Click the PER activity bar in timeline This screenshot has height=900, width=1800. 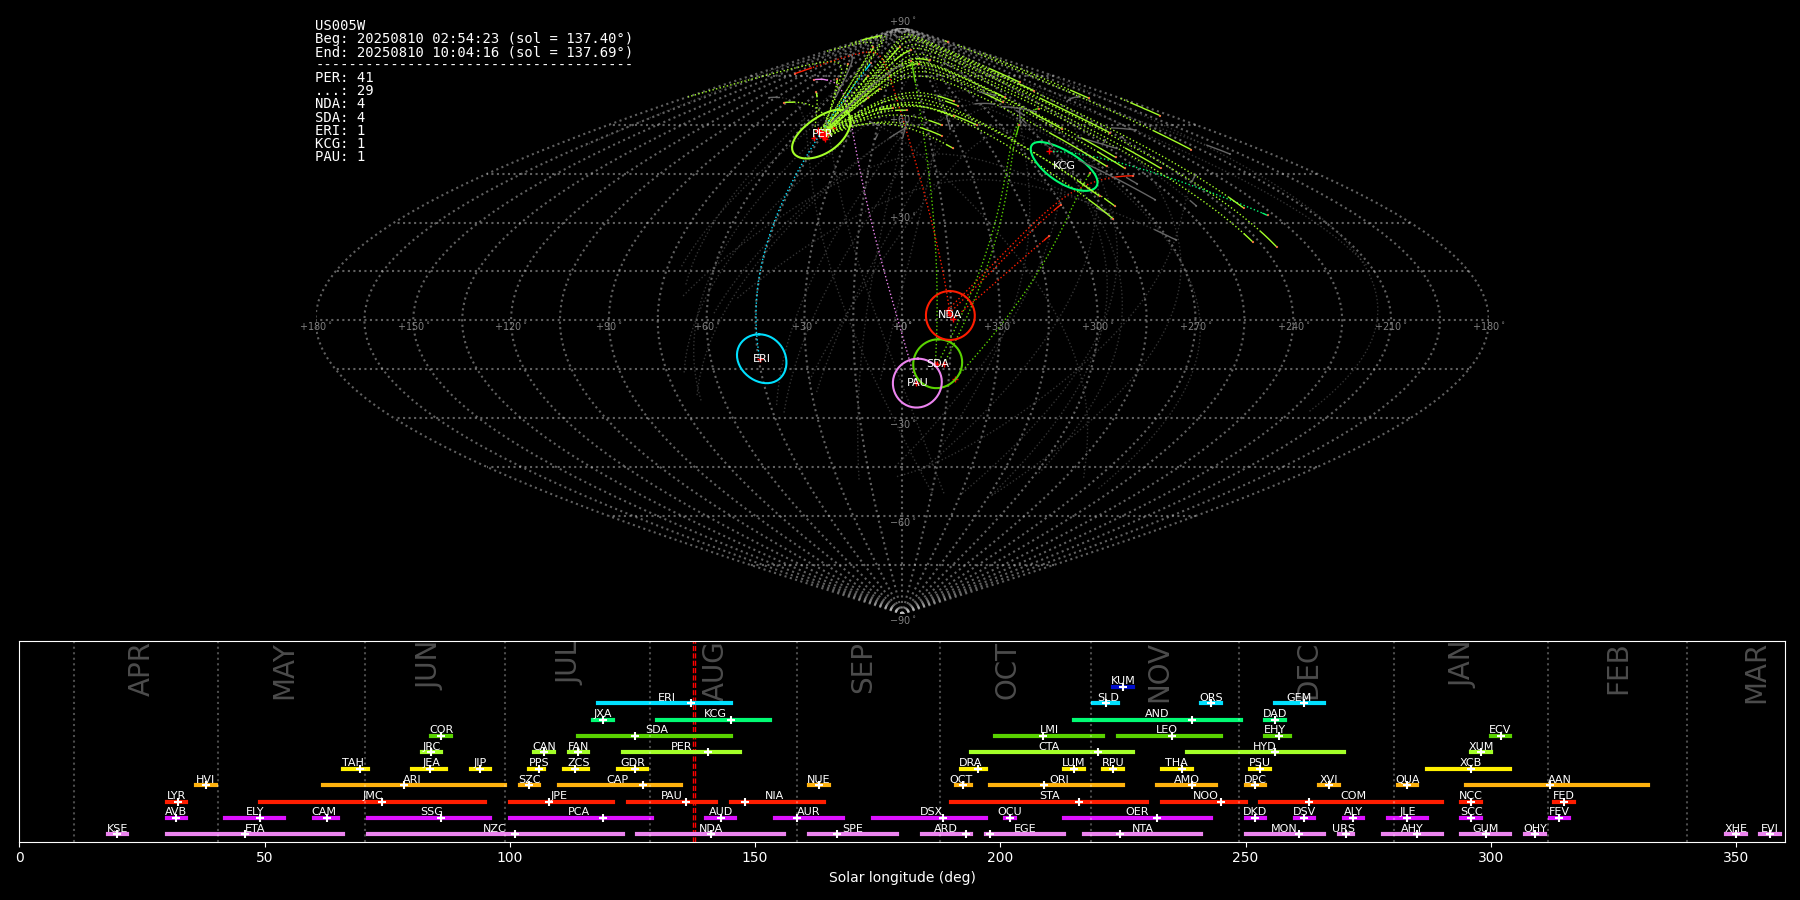(x=681, y=752)
